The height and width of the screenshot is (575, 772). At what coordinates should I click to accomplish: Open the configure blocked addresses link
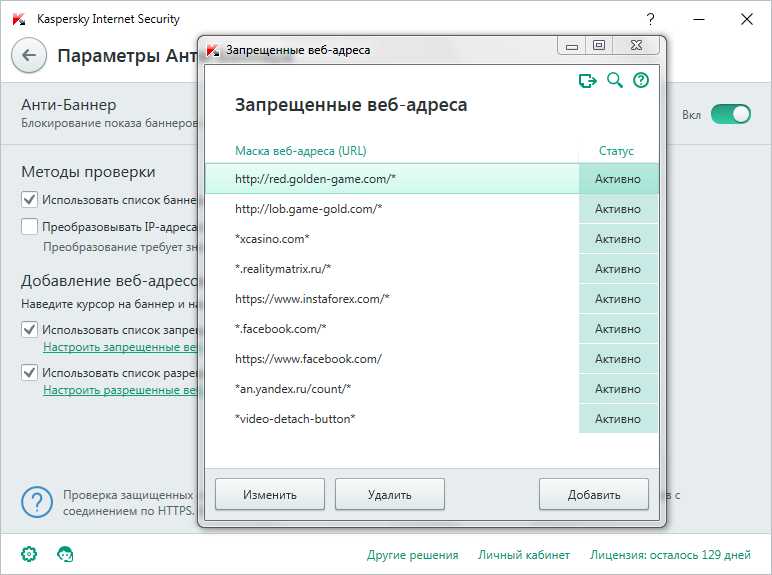120,347
